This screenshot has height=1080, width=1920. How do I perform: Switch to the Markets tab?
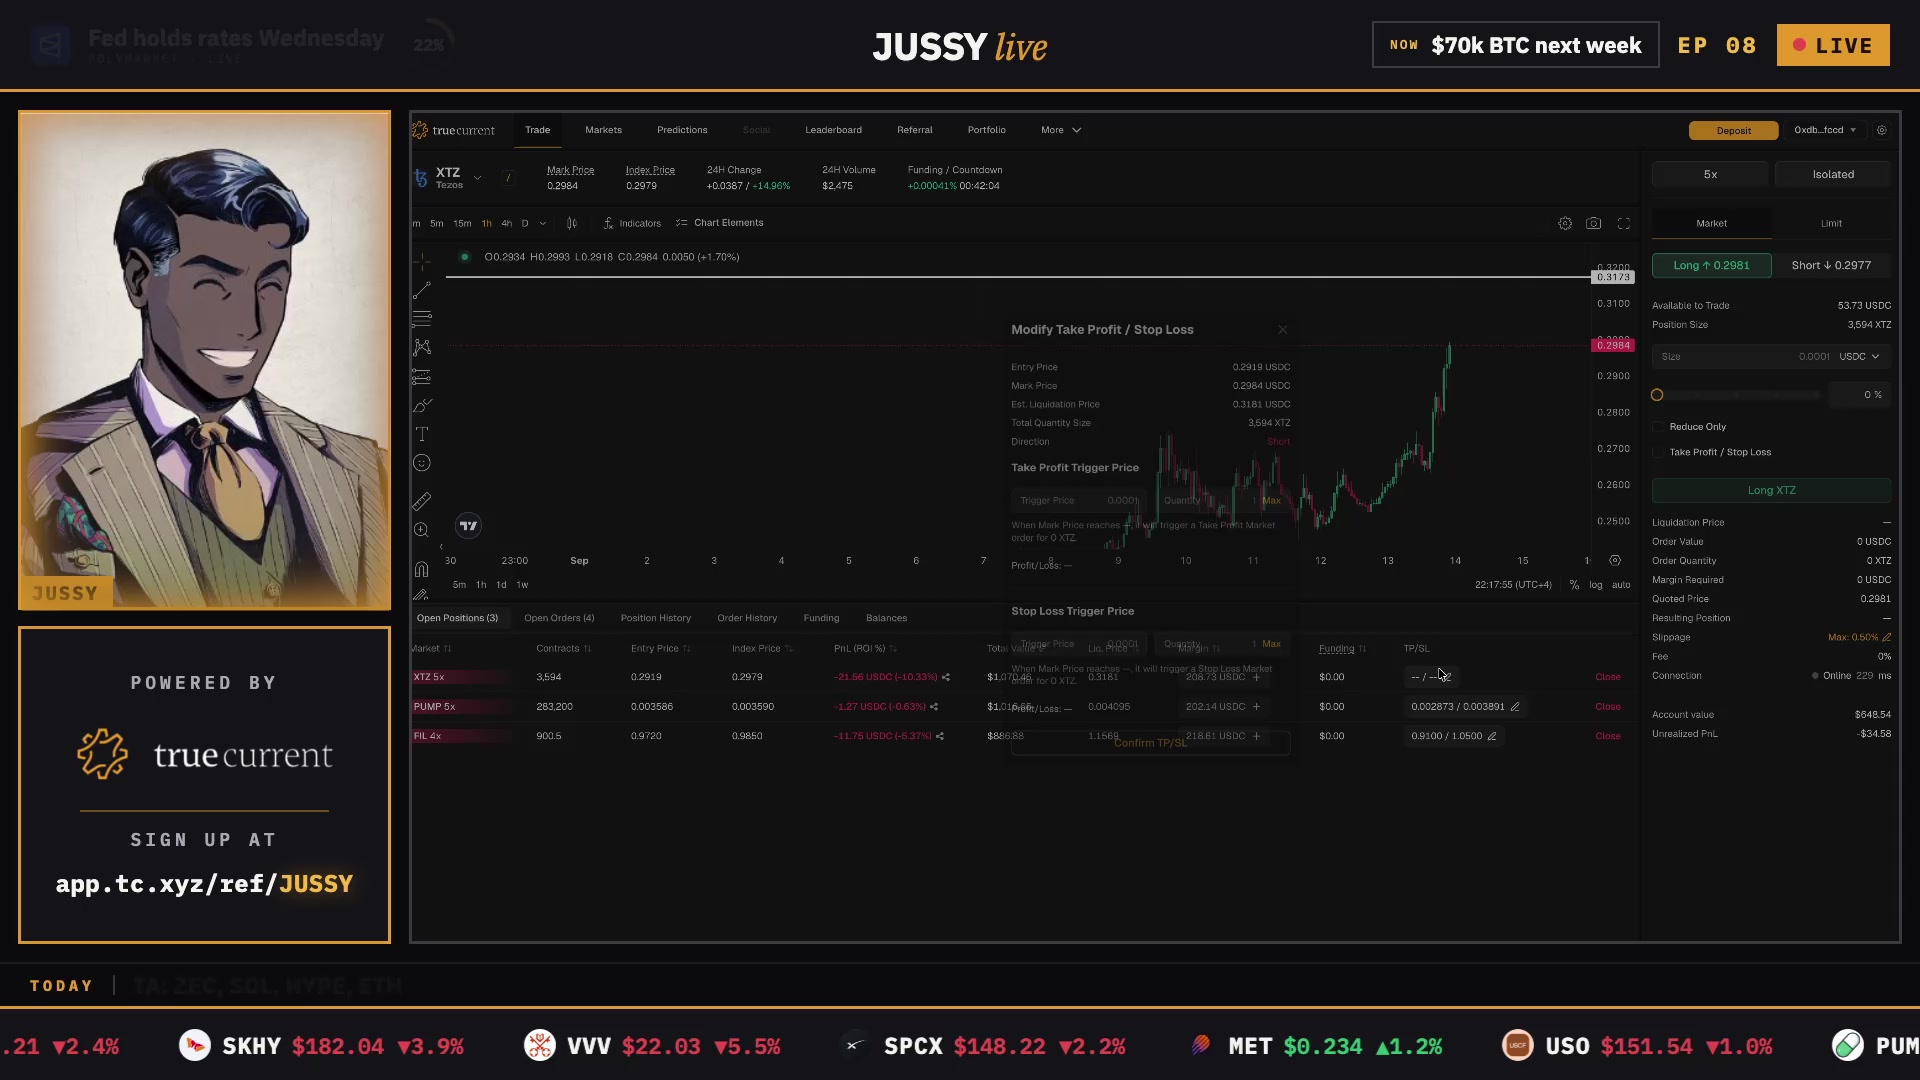click(x=603, y=130)
